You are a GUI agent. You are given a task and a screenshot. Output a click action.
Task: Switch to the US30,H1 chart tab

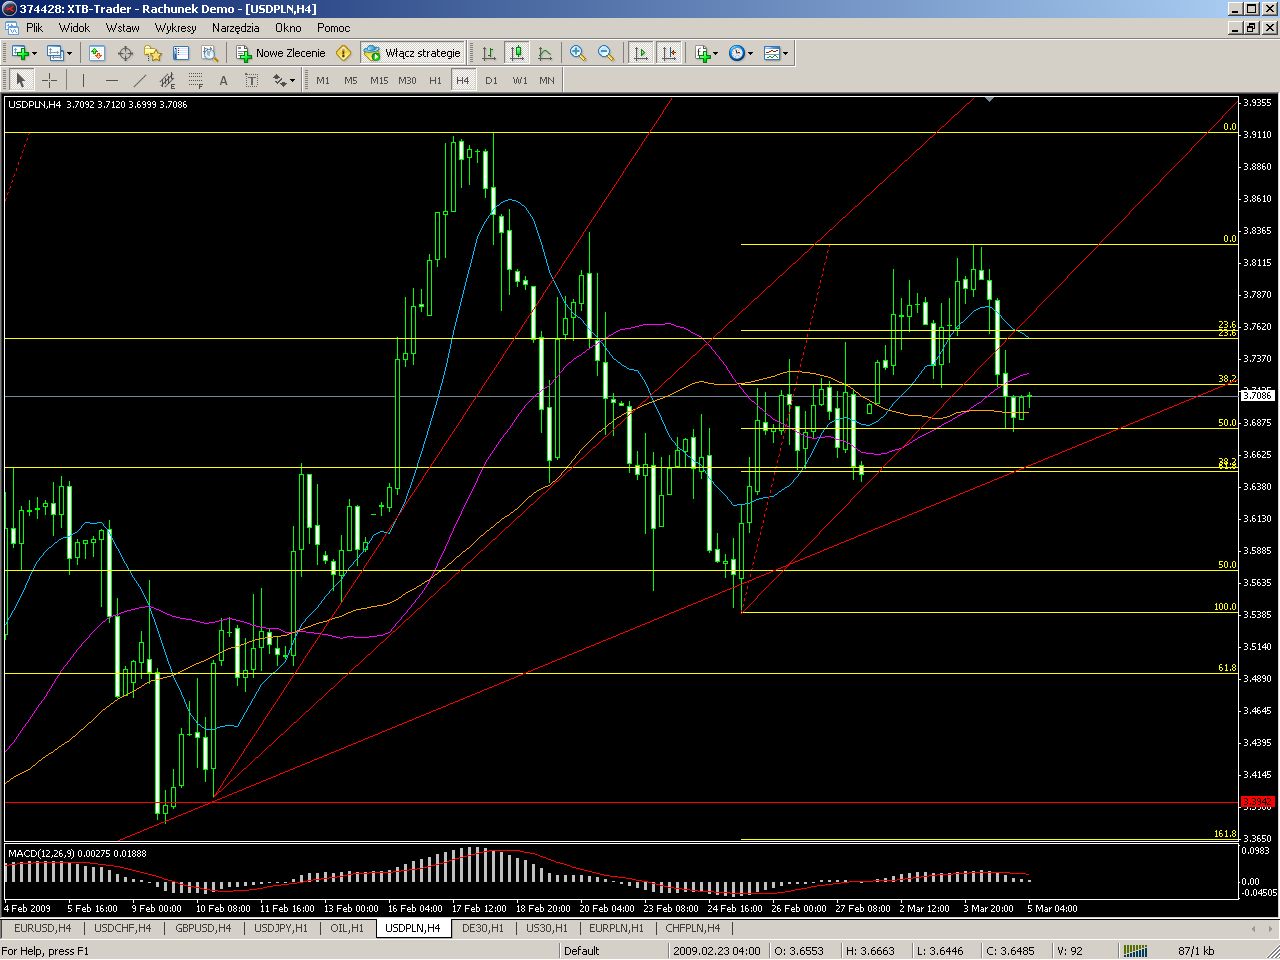click(547, 928)
